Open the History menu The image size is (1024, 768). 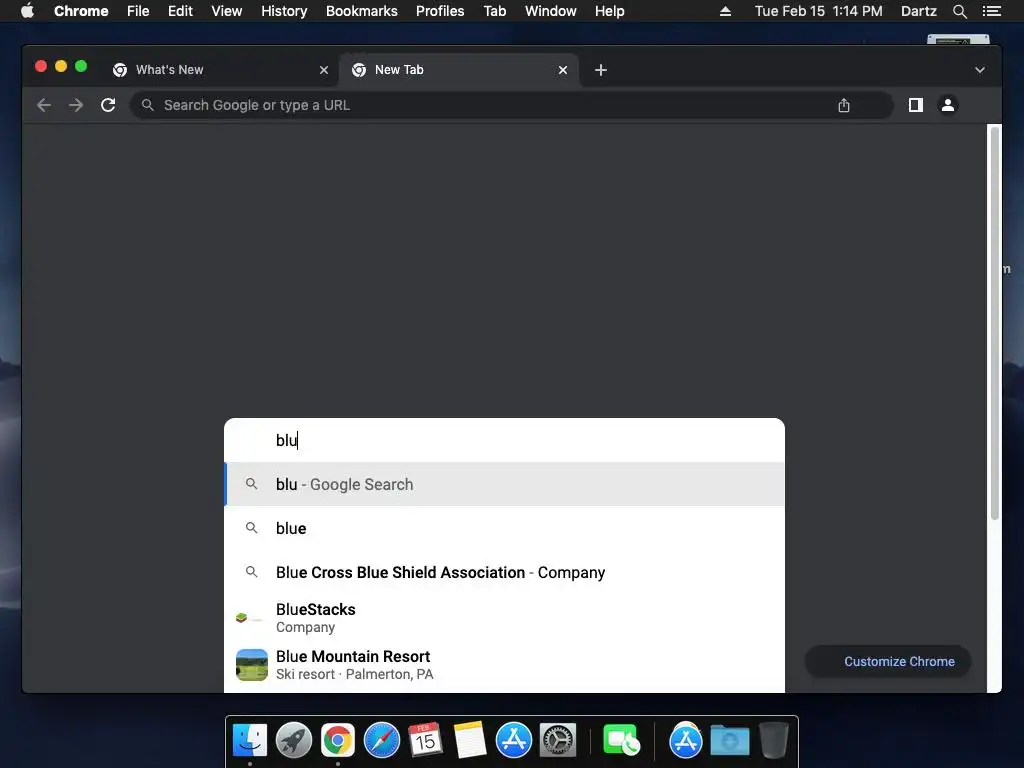pos(284,11)
